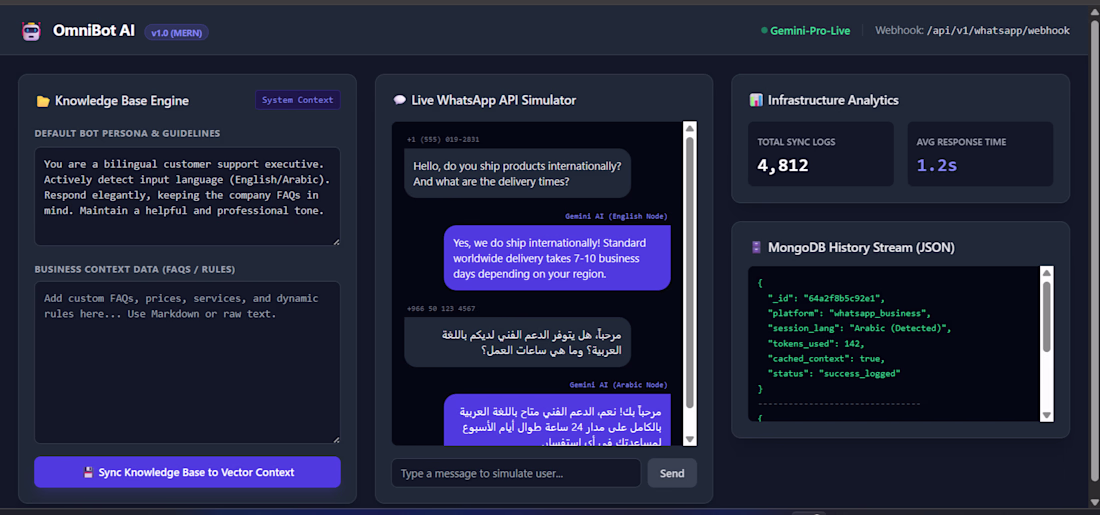Click the chat scrollbar down arrow
The image size is (1100, 515).
pos(690,439)
